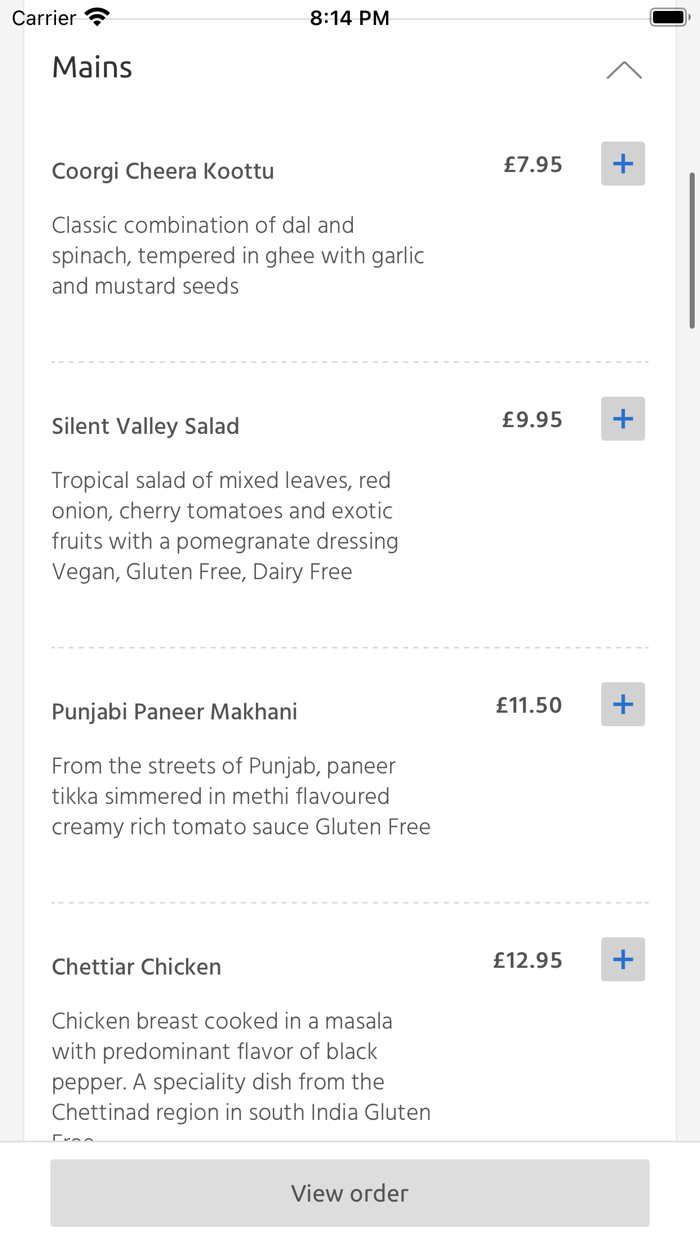Click the £11.50 price label
This screenshot has height=1244, width=700.
[x=529, y=705]
